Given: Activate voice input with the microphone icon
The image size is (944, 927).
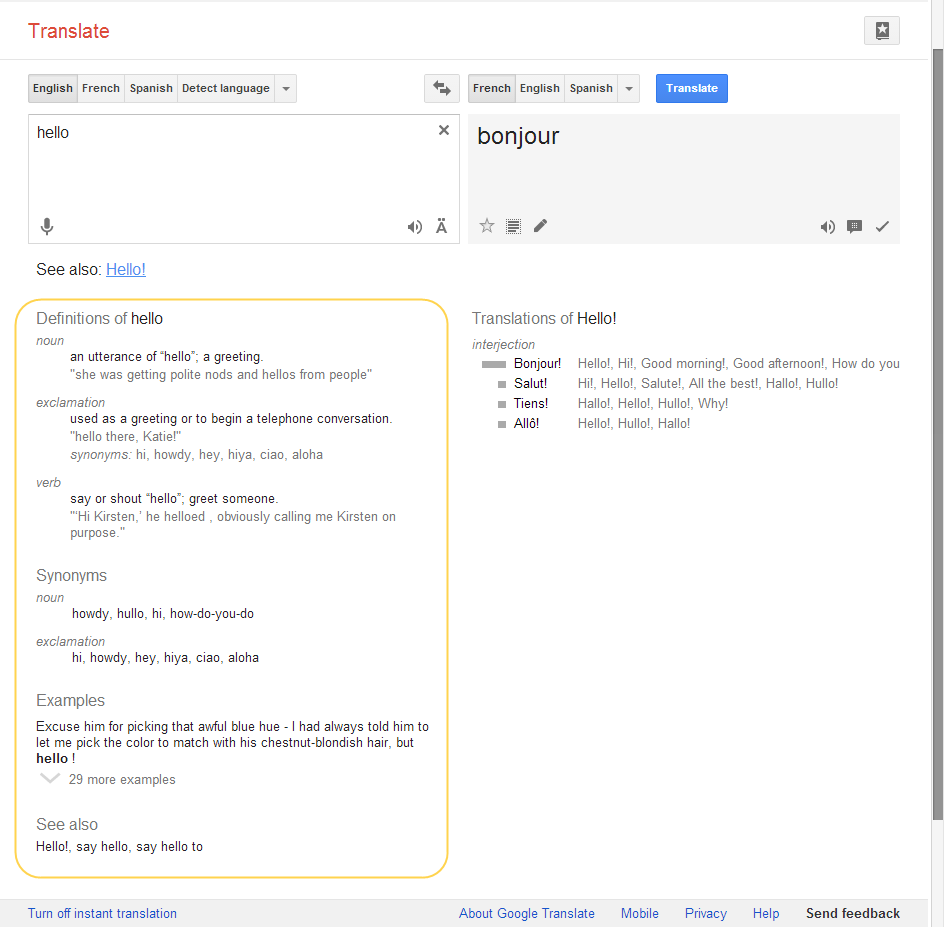Looking at the screenshot, I should (x=46, y=227).
